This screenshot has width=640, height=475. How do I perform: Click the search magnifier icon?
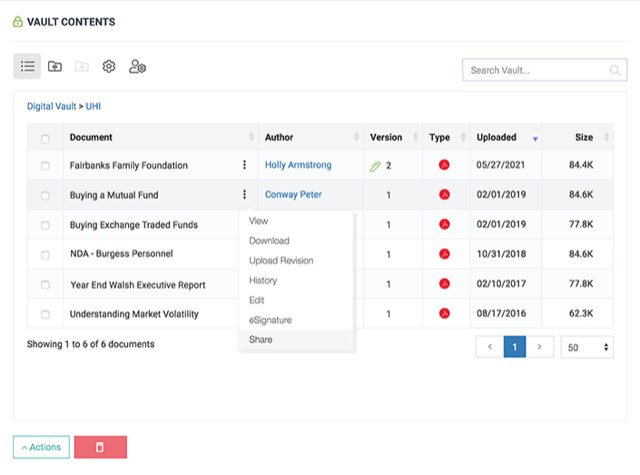[x=615, y=70]
